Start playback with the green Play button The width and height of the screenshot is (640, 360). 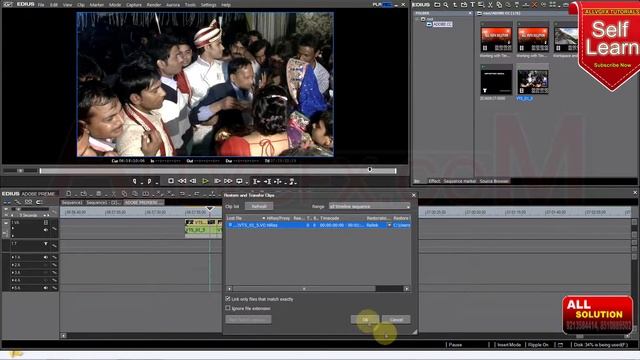coord(205,181)
